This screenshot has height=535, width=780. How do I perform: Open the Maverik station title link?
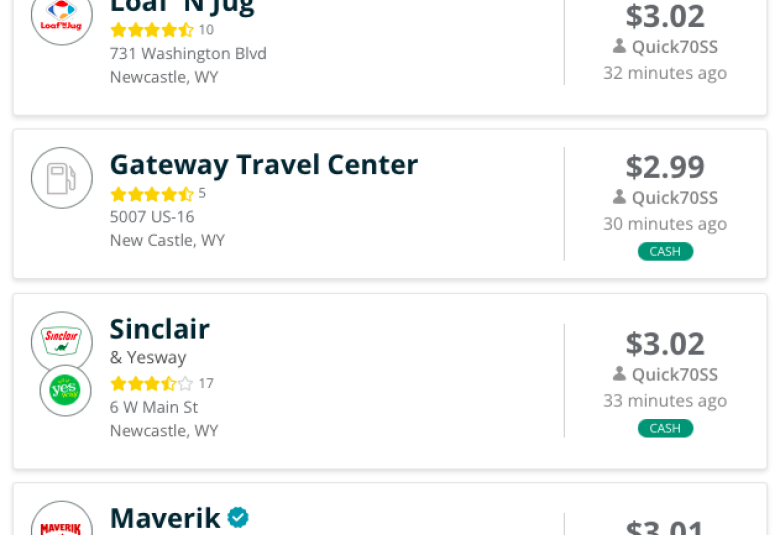click(x=165, y=518)
